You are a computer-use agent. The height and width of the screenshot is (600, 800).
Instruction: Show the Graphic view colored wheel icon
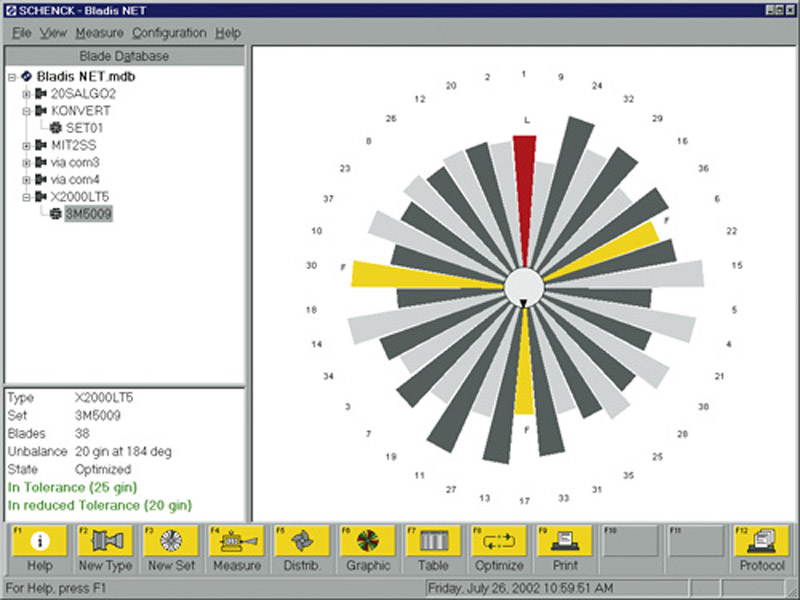click(368, 541)
